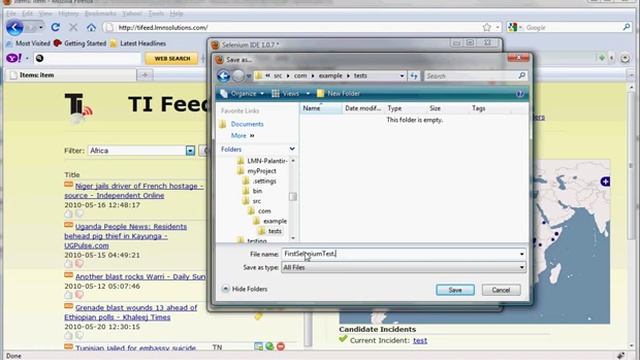Viewport: 640px width, 360px height.
Task: Sort by the Name column header
Action: click(321, 108)
